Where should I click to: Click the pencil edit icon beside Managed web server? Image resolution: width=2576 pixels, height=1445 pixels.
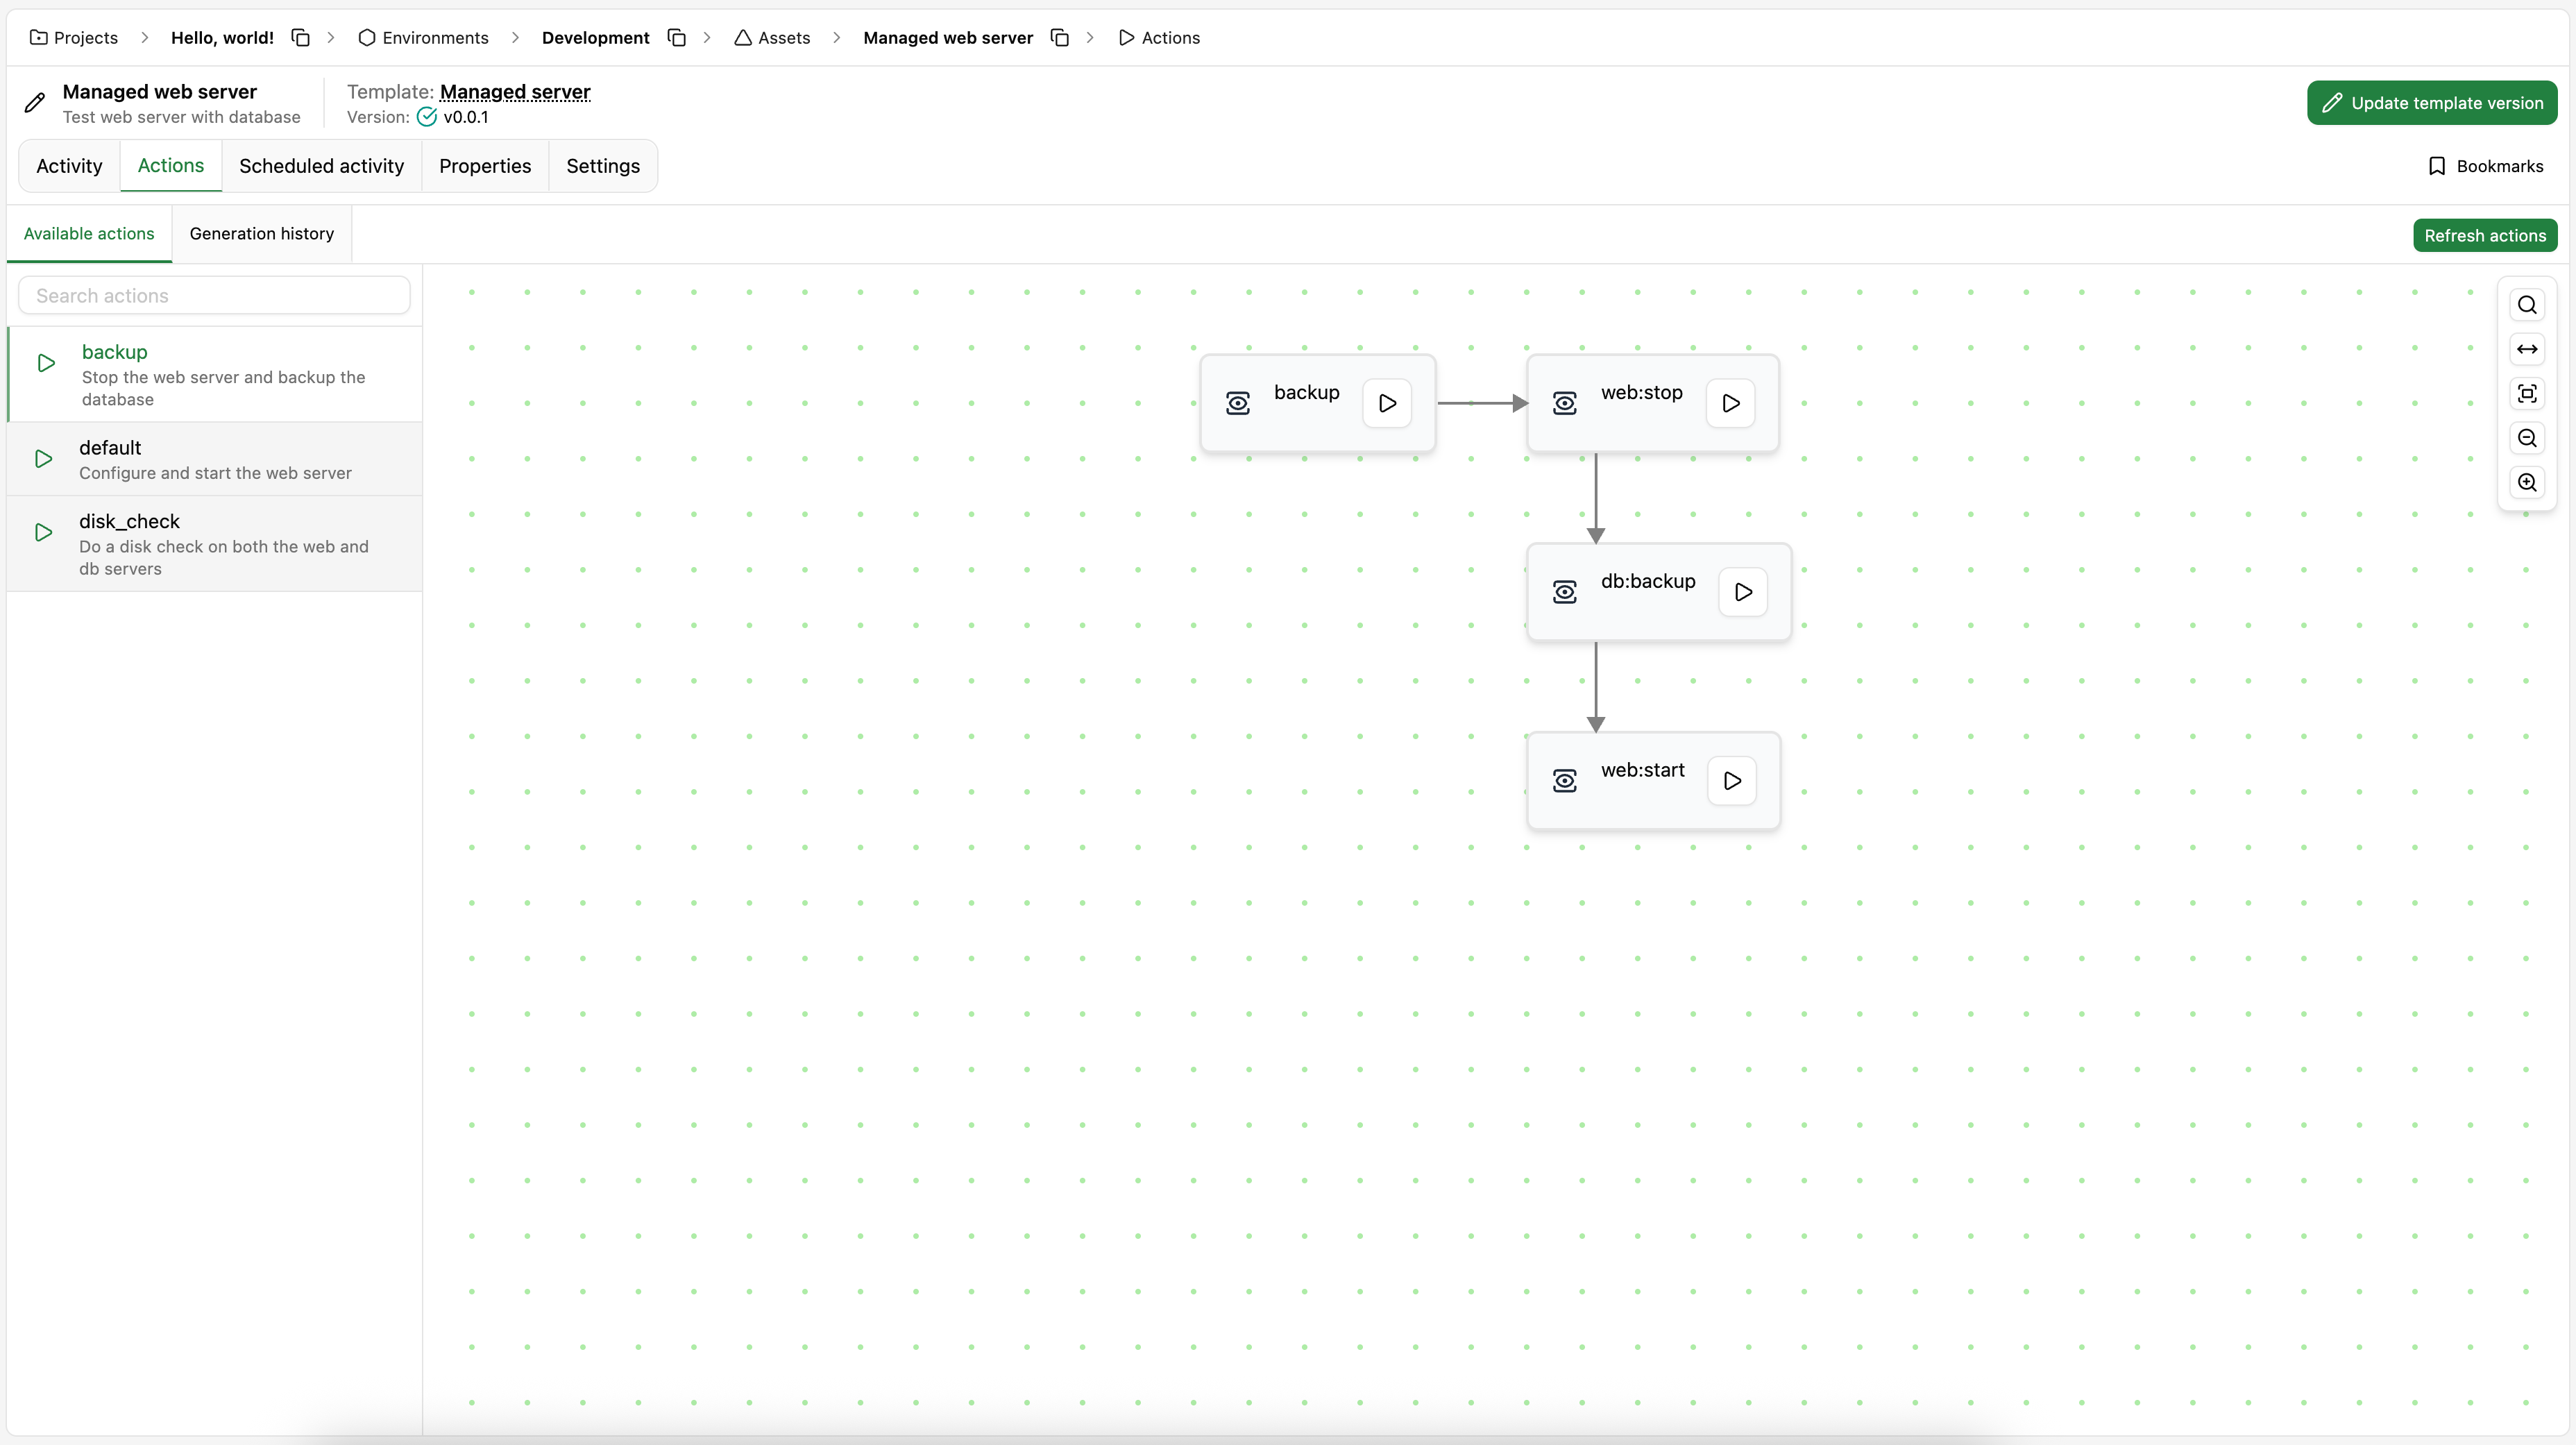pos(34,102)
